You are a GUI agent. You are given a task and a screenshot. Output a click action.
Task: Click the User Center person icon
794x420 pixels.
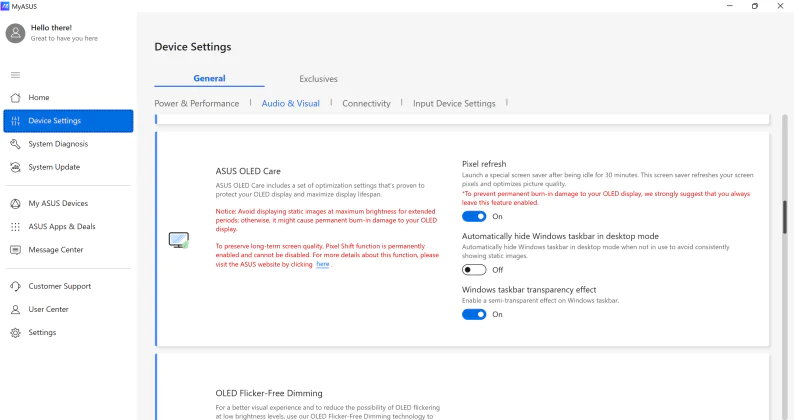click(x=16, y=309)
